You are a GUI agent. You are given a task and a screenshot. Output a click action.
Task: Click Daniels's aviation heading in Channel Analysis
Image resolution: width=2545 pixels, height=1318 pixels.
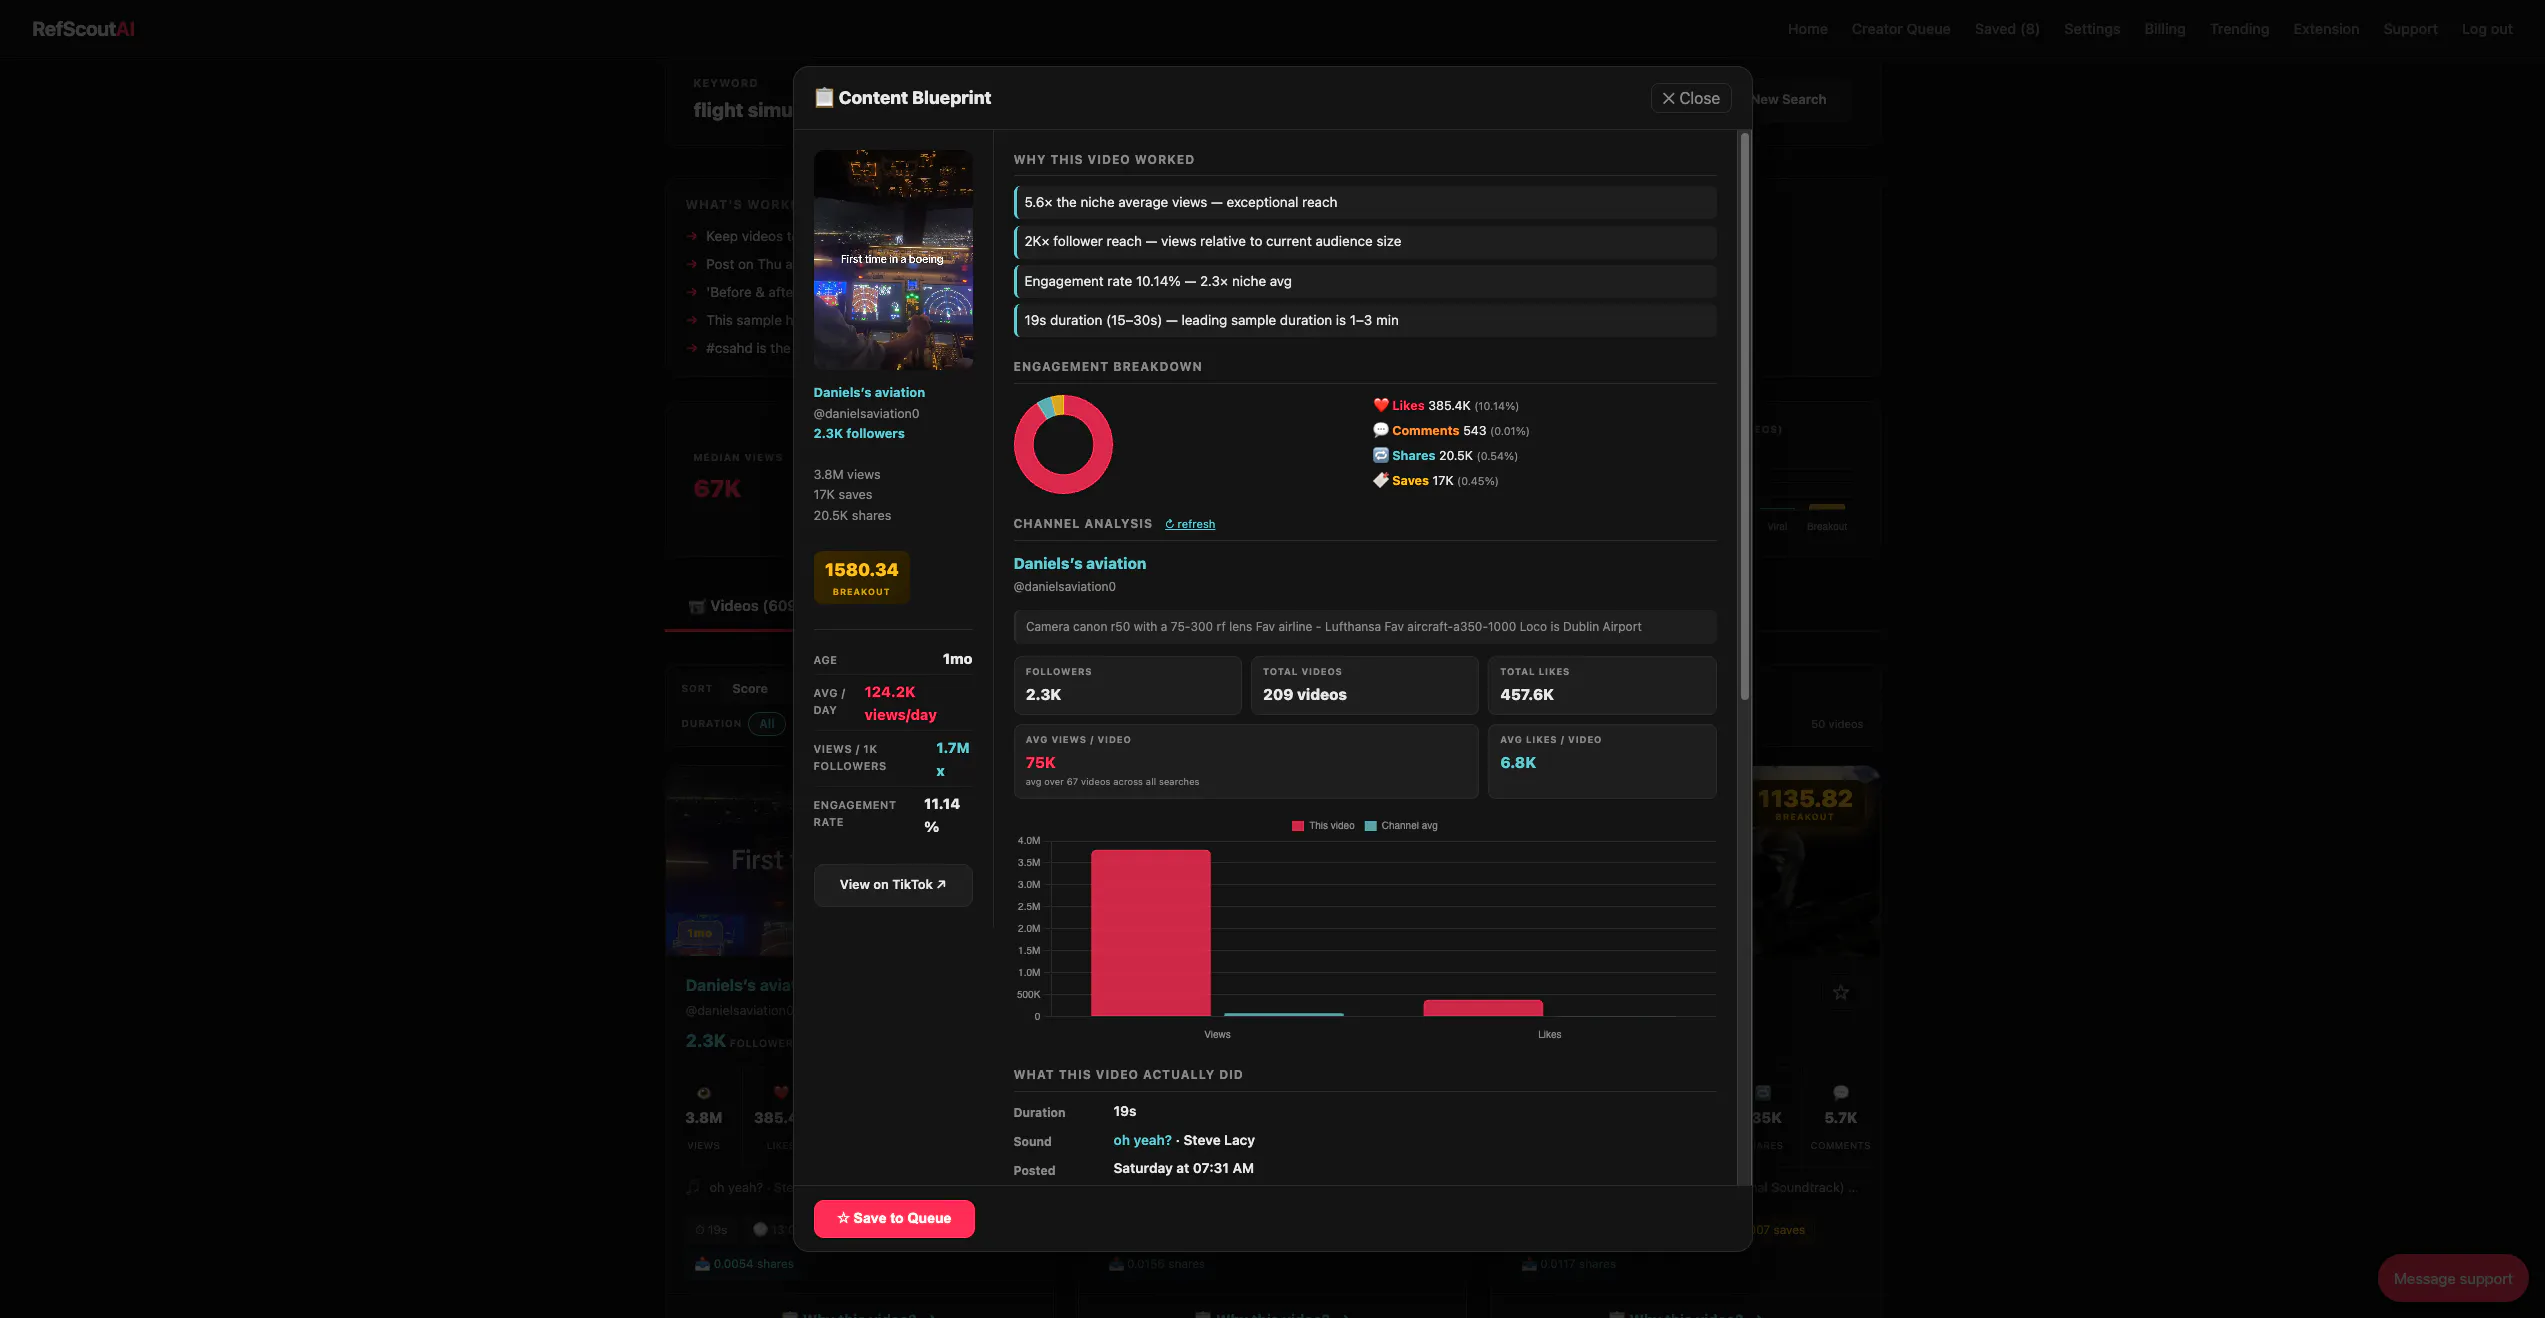click(1080, 564)
